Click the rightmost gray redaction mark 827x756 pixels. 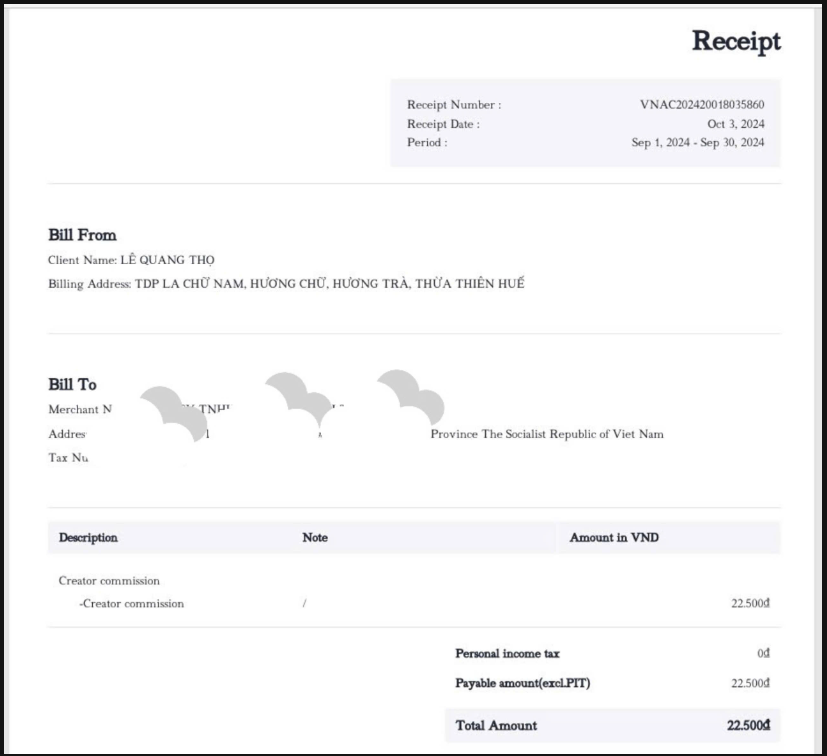coord(412,396)
